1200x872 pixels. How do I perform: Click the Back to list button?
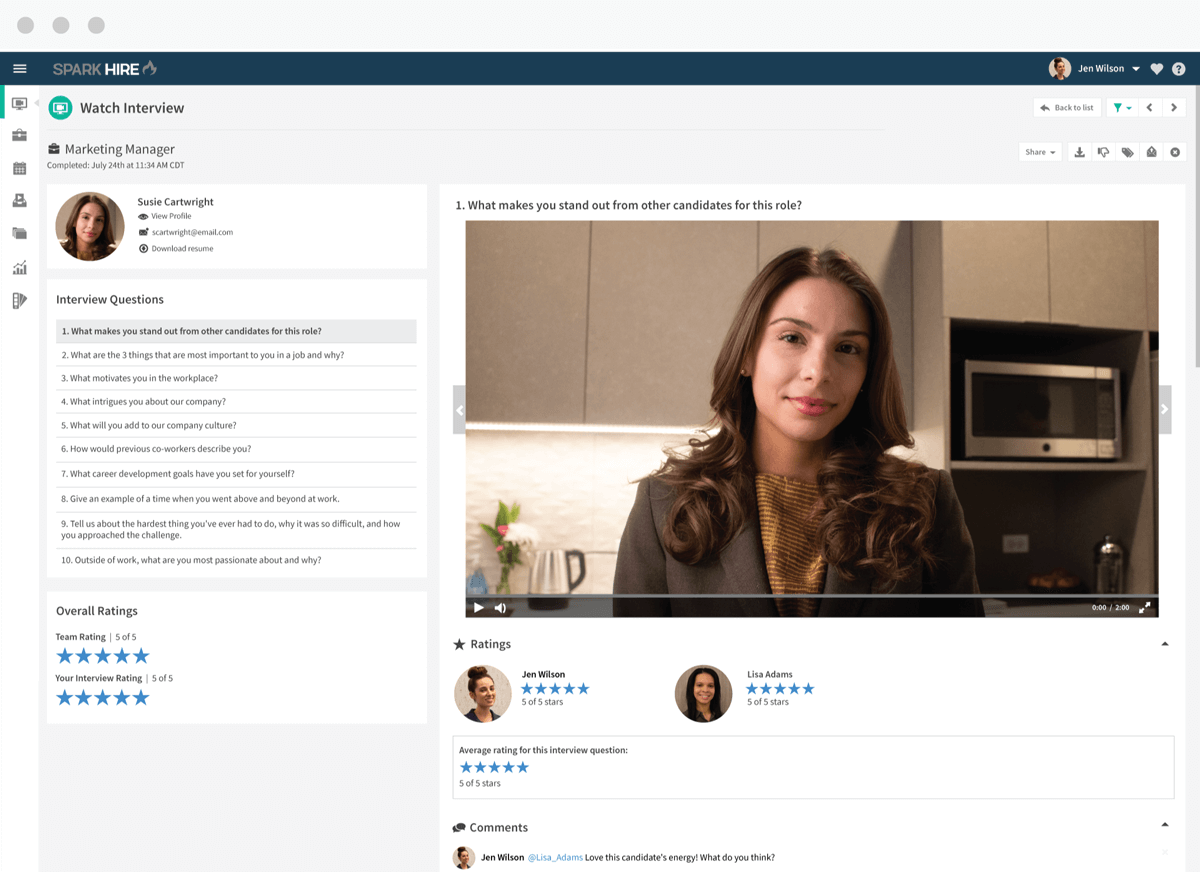point(1067,107)
